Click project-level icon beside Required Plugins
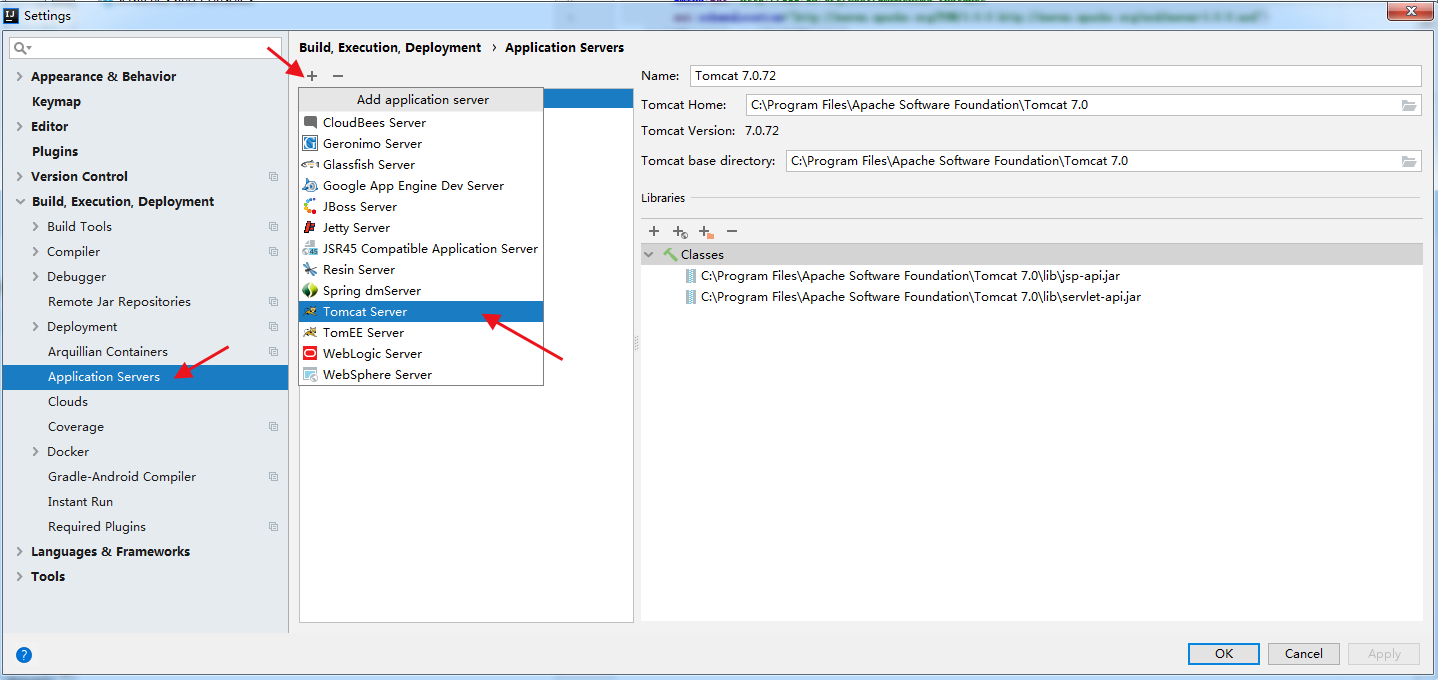Viewport: 1438px width, 680px height. (x=273, y=526)
